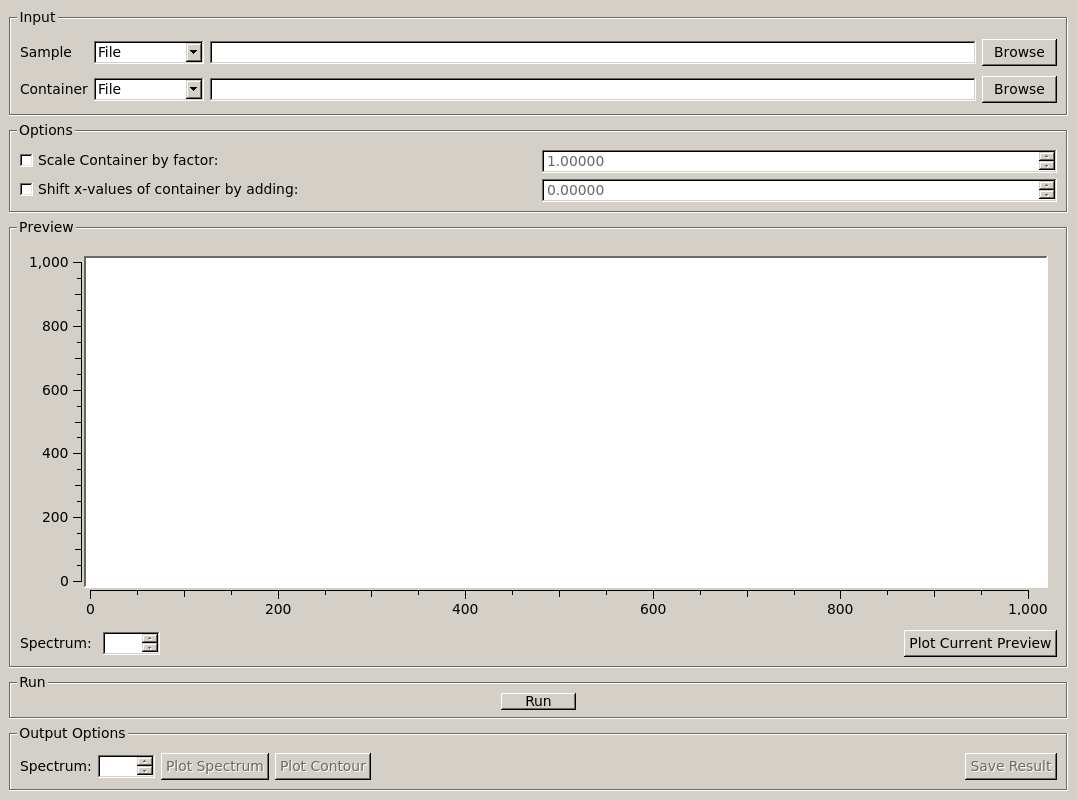Click the Container file path field
The height and width of the screenshot is (800, 1077).
click(592, 89)
